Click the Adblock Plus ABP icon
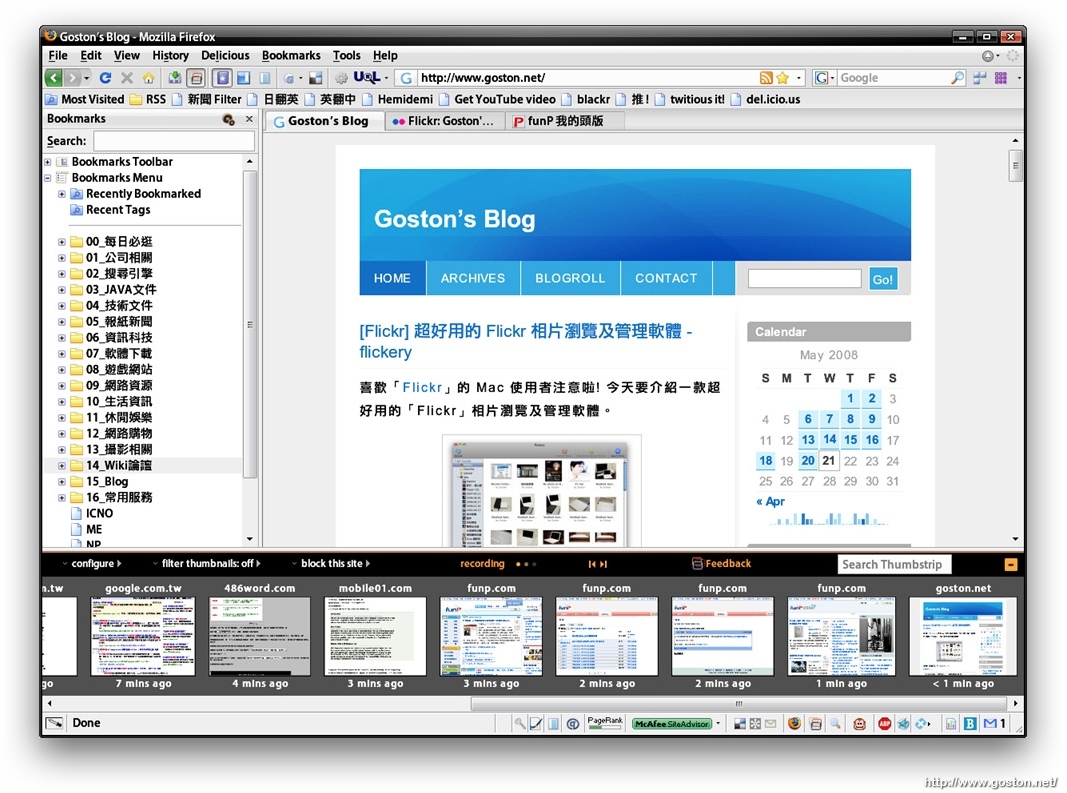Screen dimensions: 1067x793 coord(884,724)
